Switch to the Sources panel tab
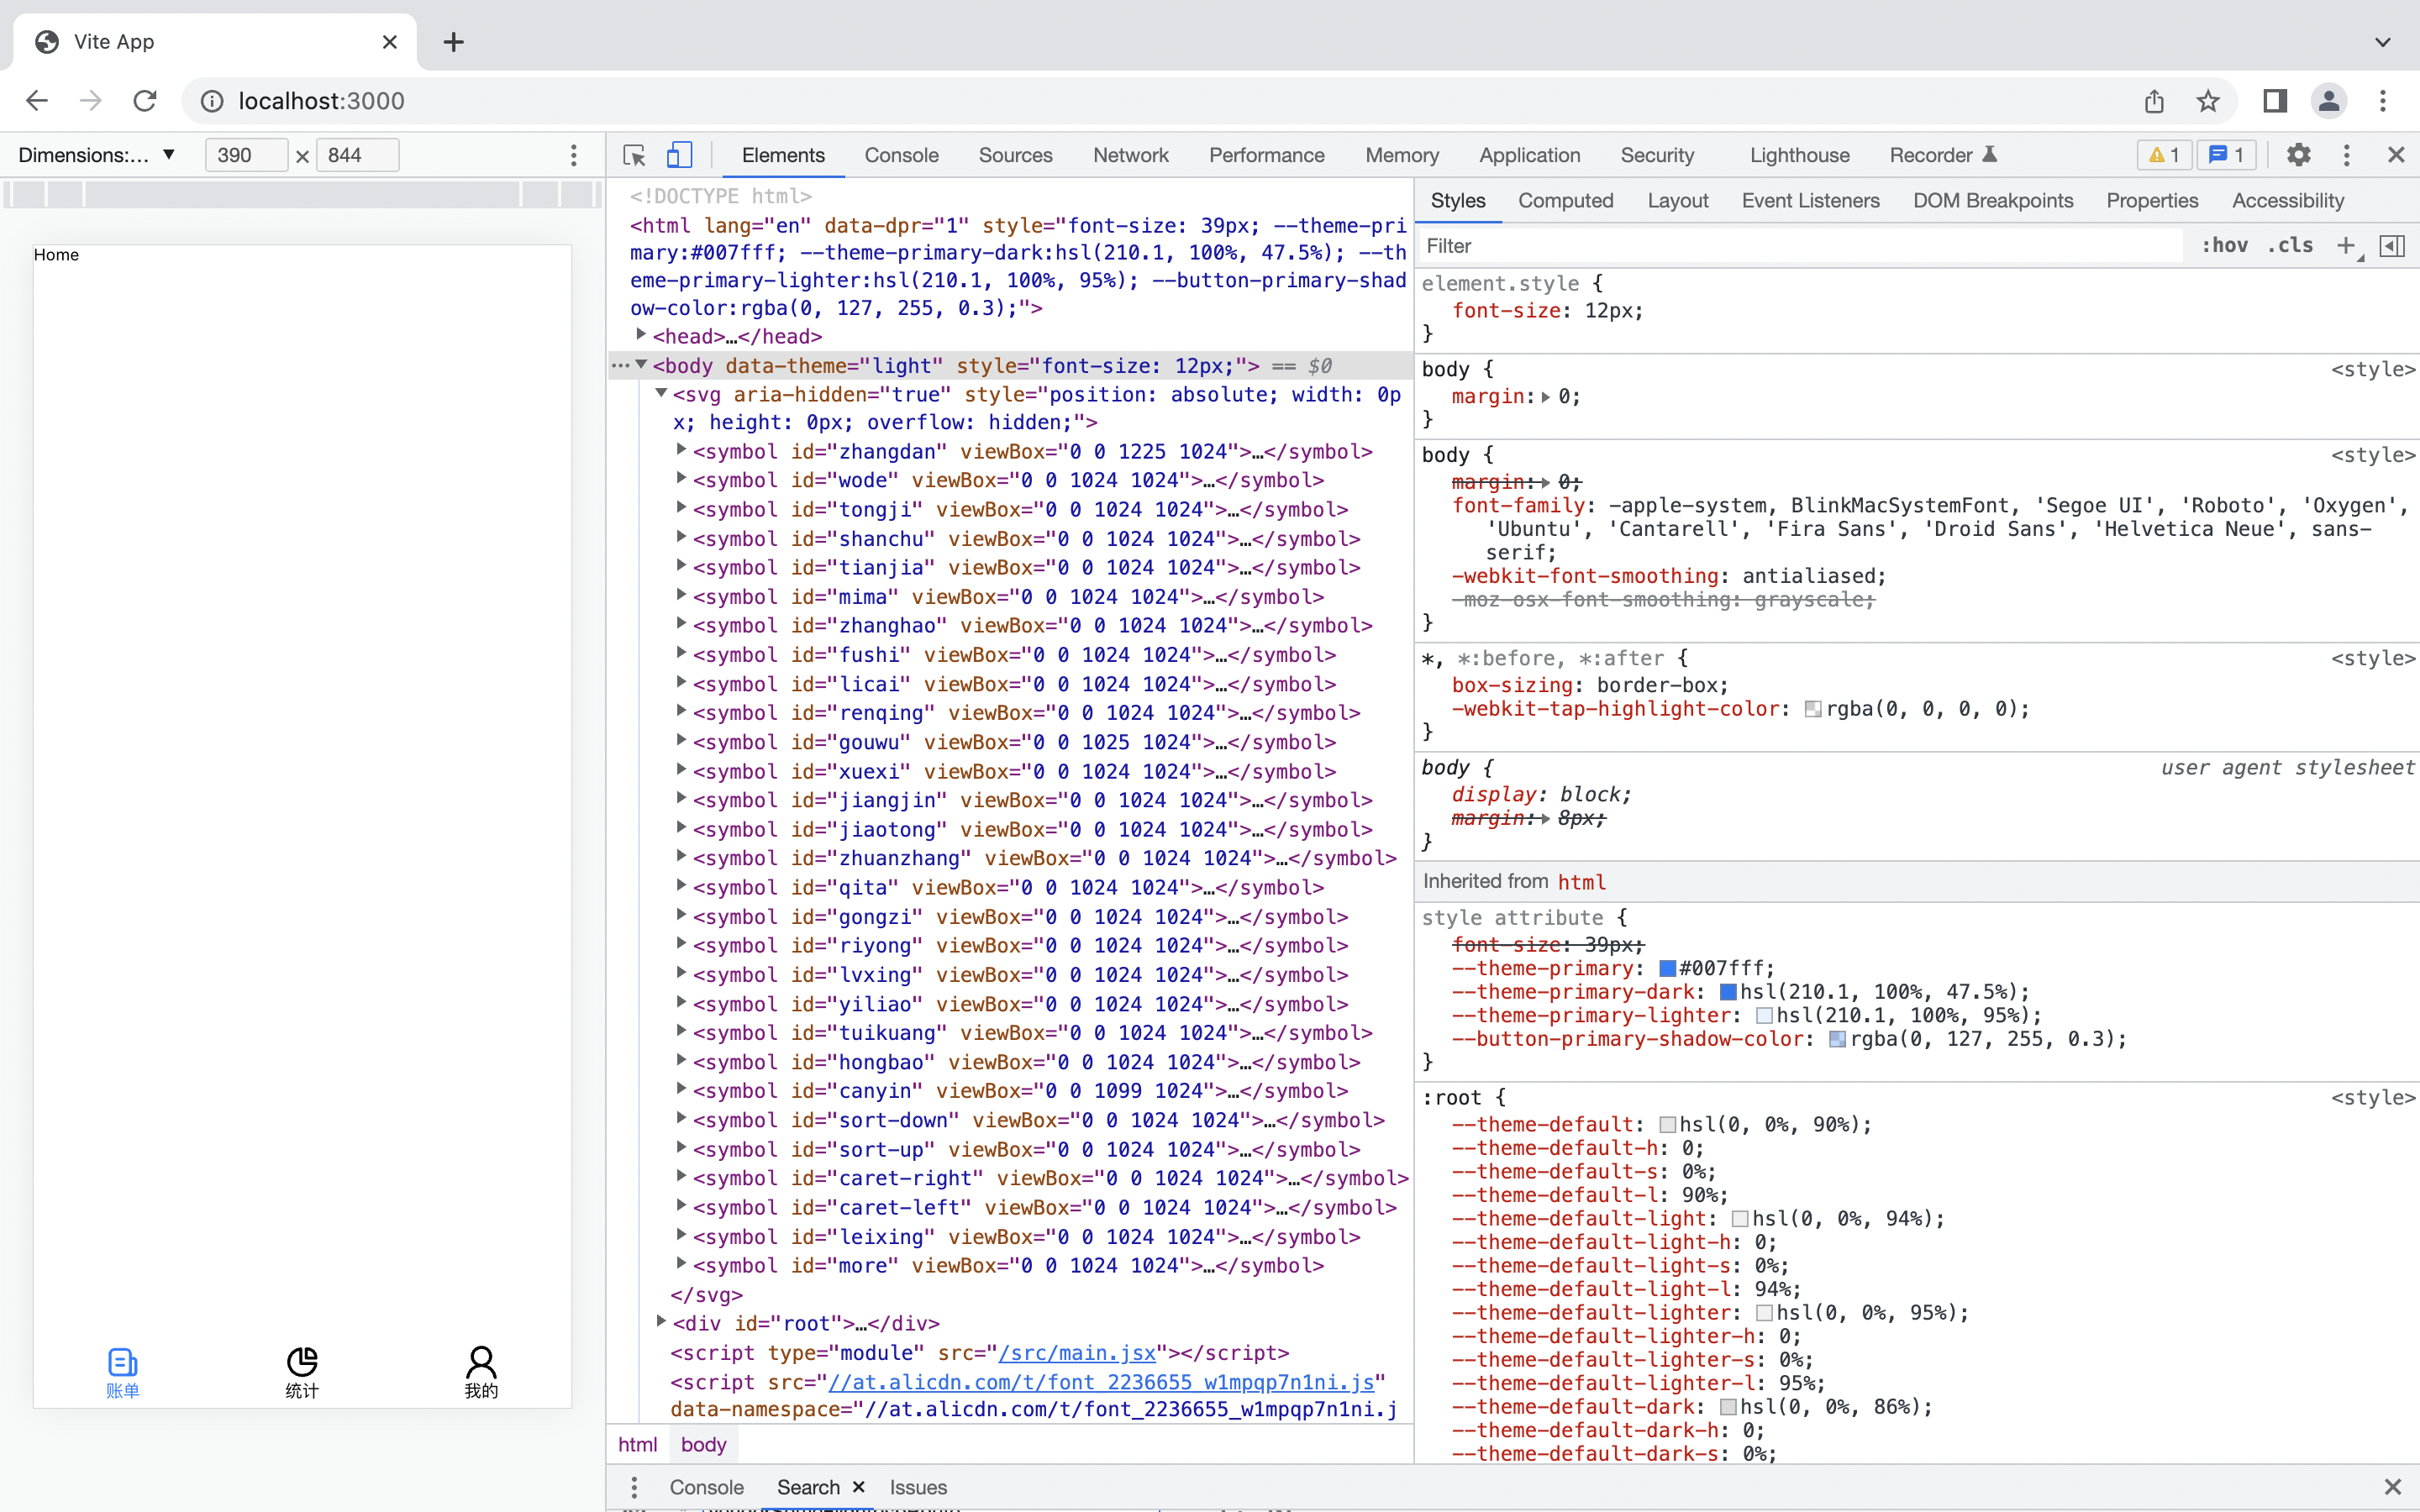The height and width of the screenshot is (1512, 2420). click(x=1015, y=155)
